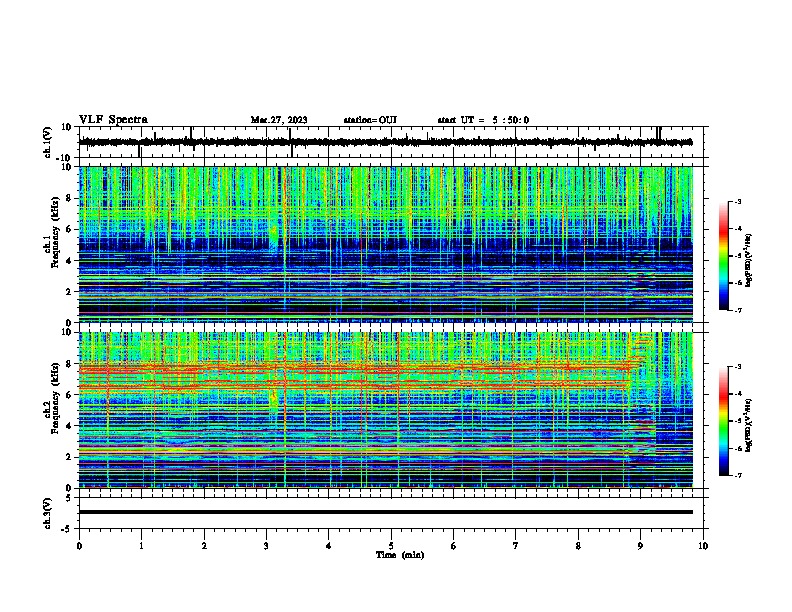The height and width of the screenshot is (612, 792).
Task: Click the "-7" label on ch.1 color bar
Action: click(x=737, y=310)
